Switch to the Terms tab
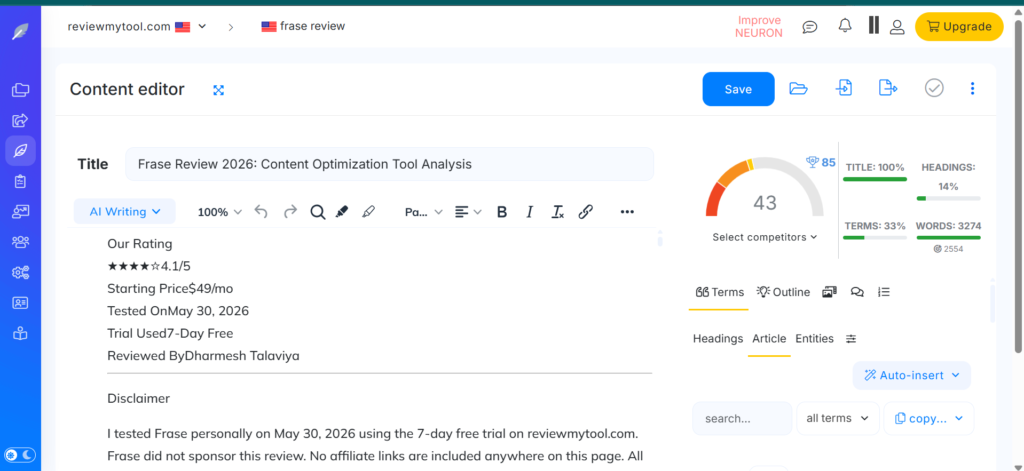 tap(720, 293)
